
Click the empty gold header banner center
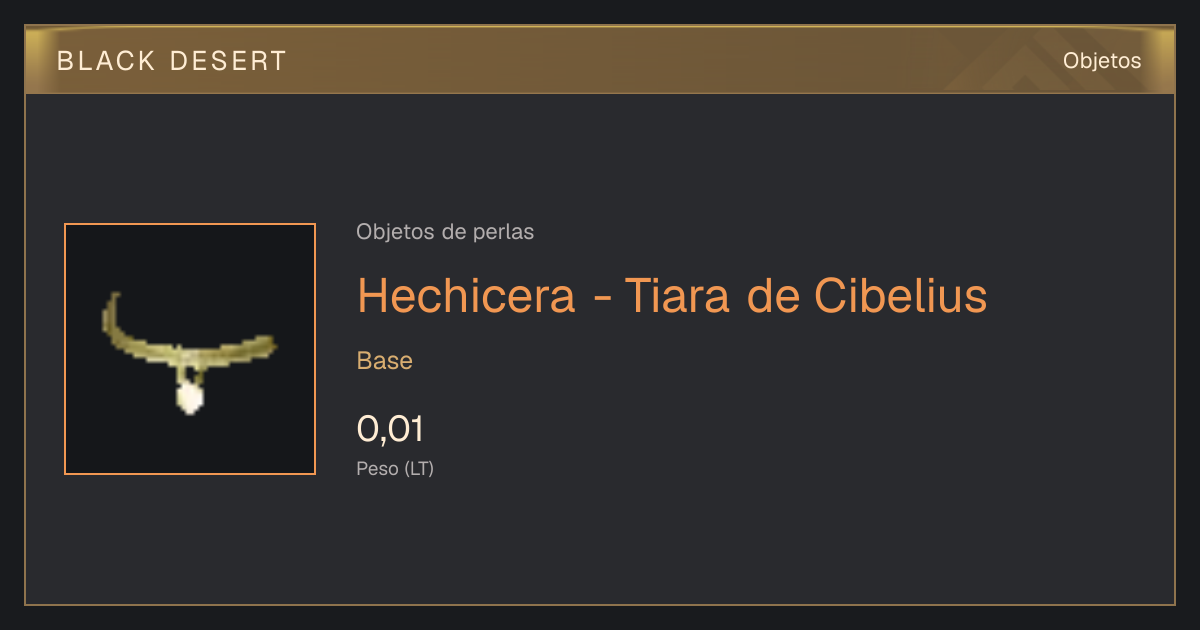600,60
